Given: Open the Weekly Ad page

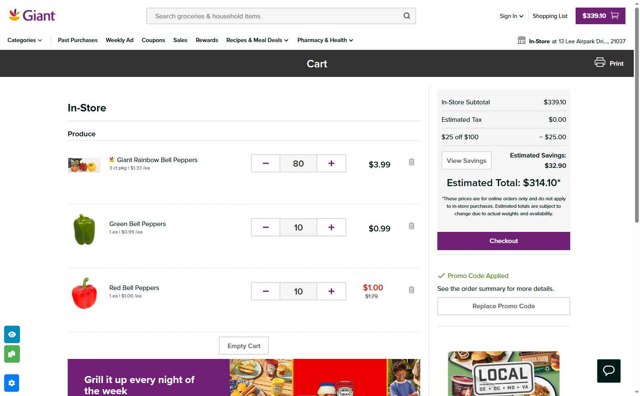Looking at the screenshot, I should coord(120,40).
